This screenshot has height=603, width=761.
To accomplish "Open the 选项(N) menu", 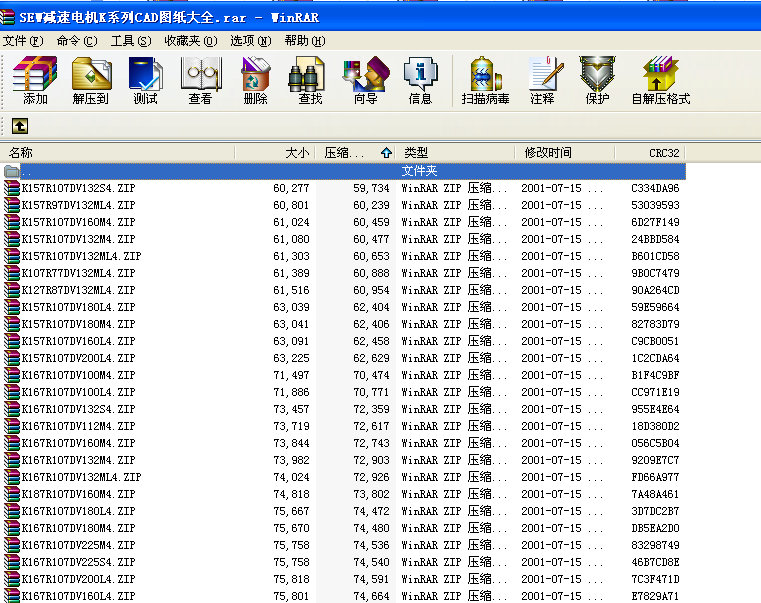I will pyautogui.click(x=250, y=41).
